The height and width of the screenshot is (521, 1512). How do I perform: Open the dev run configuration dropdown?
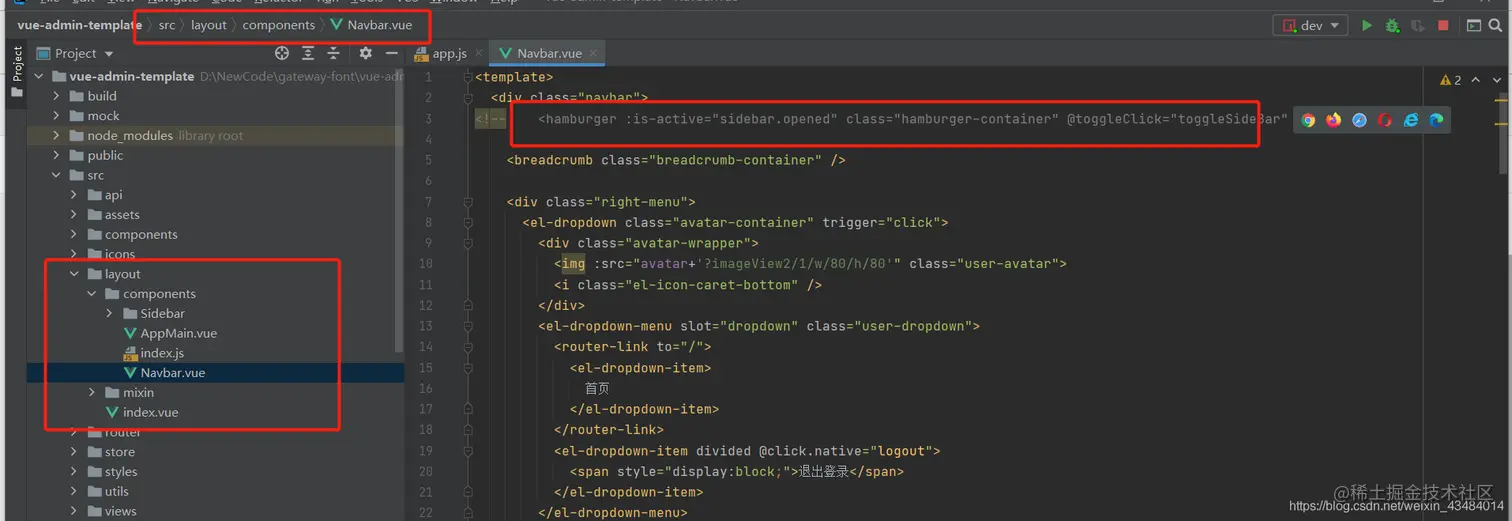[x=1310, y=26]
